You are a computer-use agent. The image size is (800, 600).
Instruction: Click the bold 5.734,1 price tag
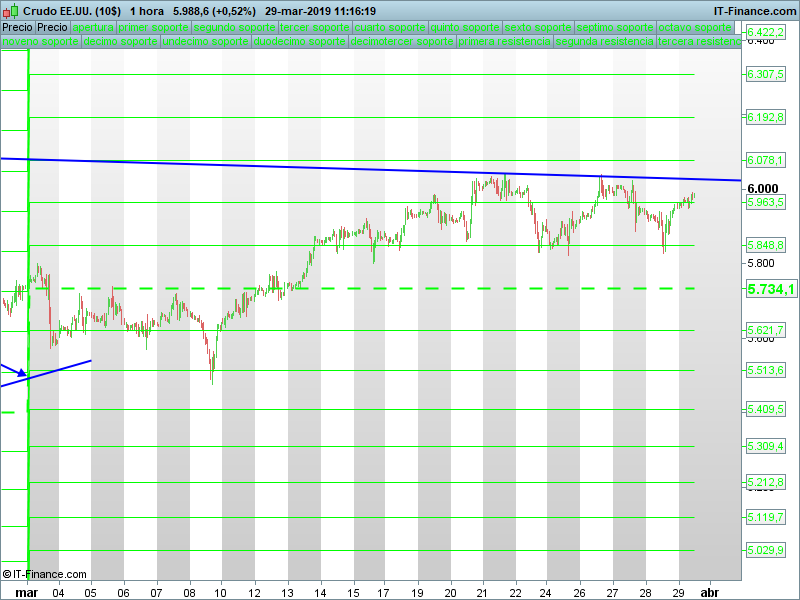coord(770,289)
